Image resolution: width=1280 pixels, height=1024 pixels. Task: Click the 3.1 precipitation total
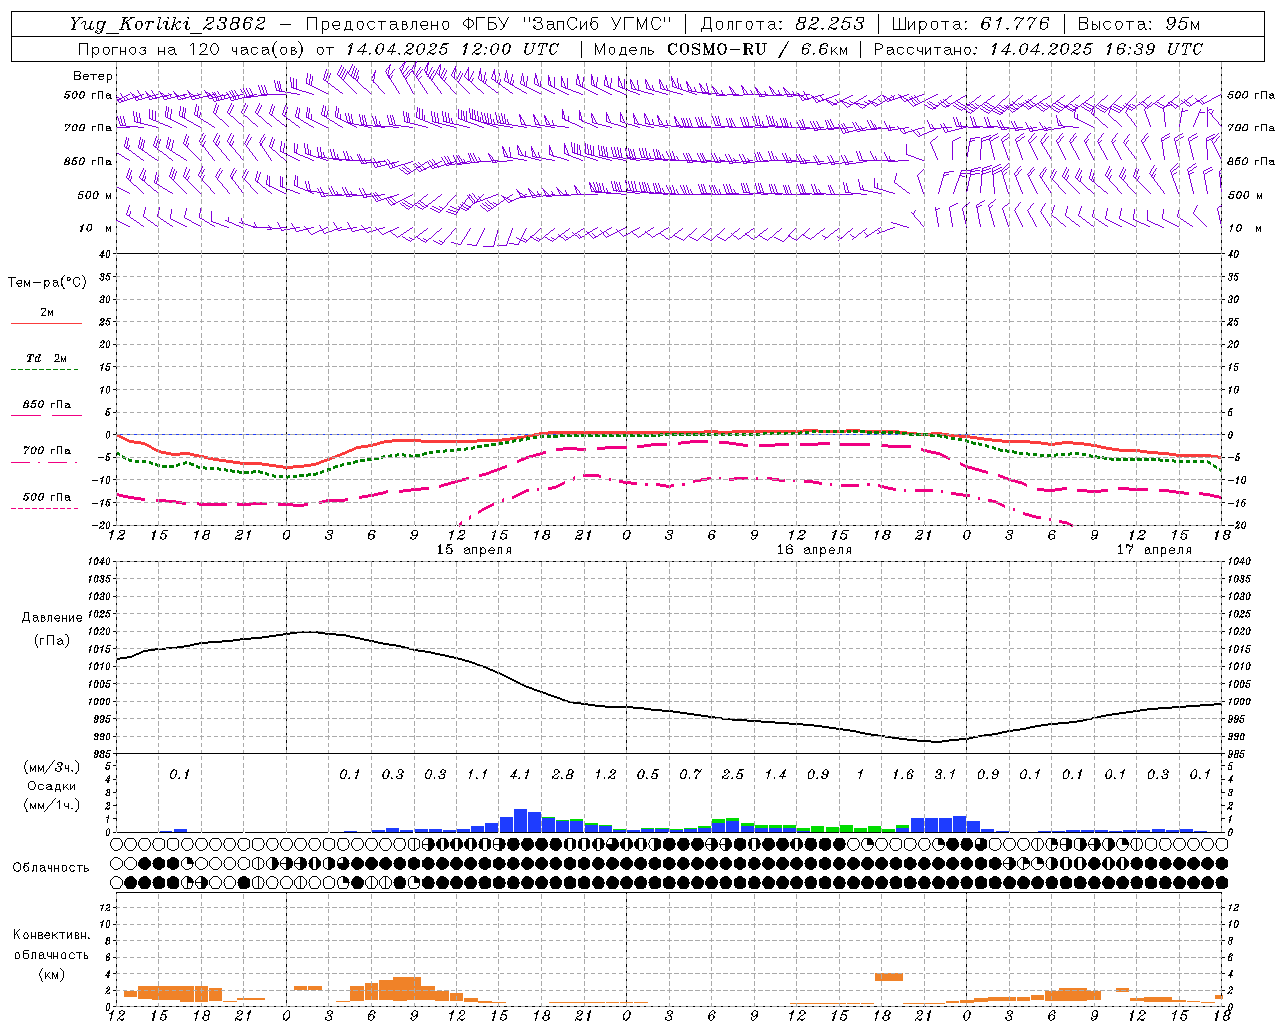point(945,775)
